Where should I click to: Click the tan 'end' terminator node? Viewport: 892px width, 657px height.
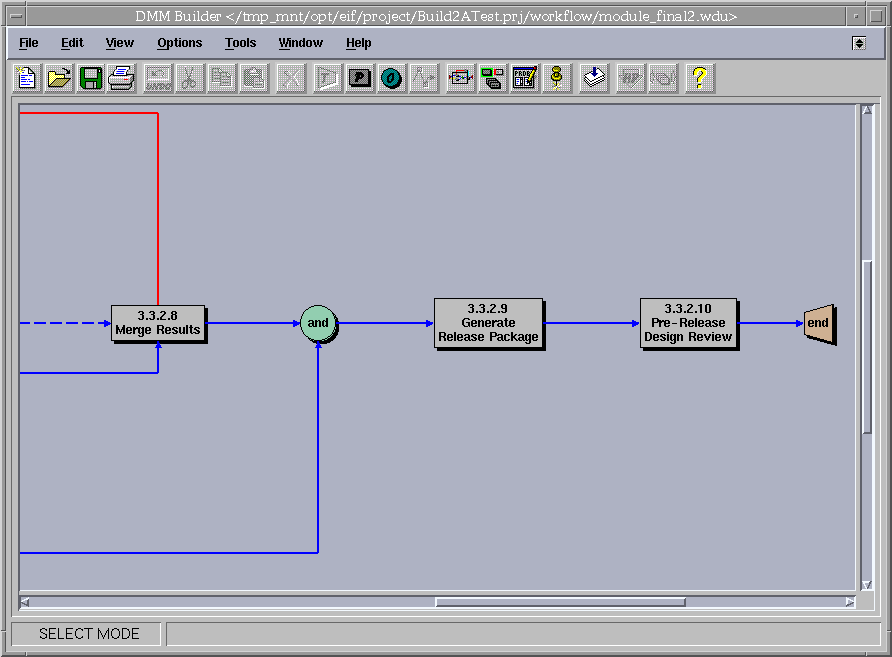(818, 323)
